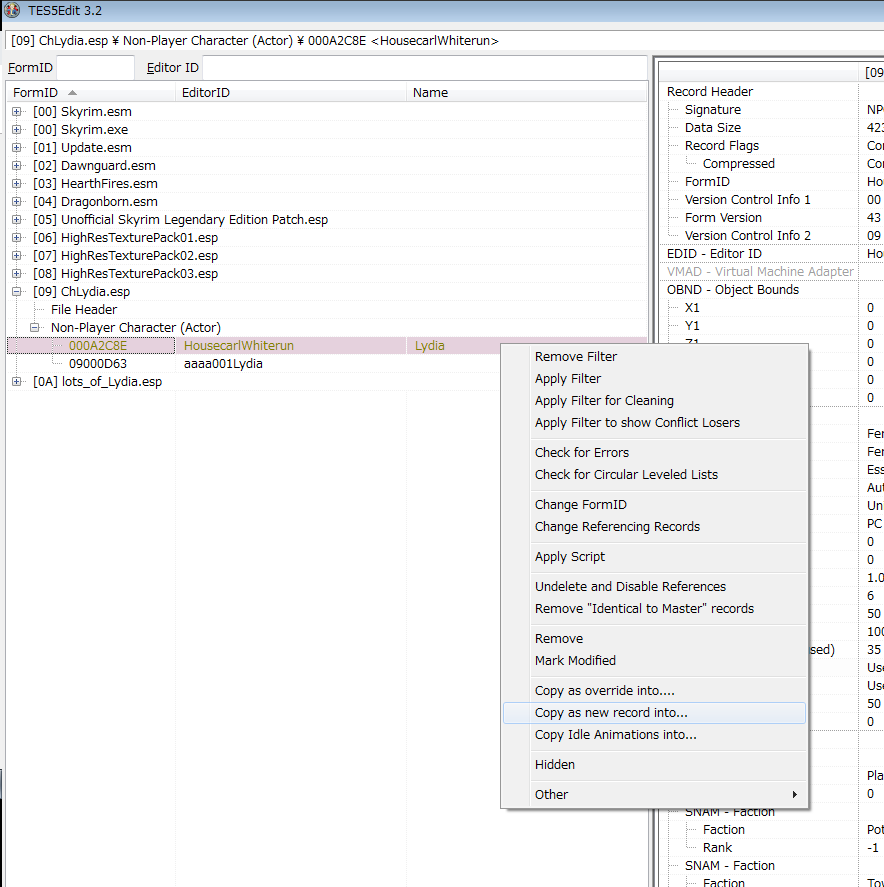This screenshot has height=887, width=884.
Task: Expand the [03] HearthFires.esm node
Action: point(16,184)
